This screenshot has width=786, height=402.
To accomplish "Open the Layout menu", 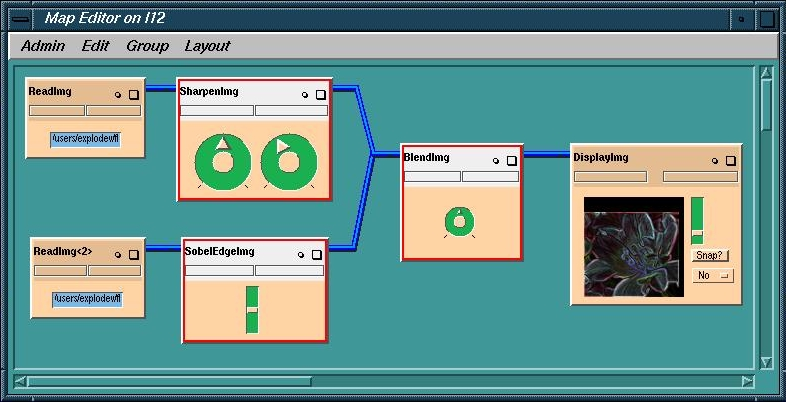I will [x=207, y=46].
